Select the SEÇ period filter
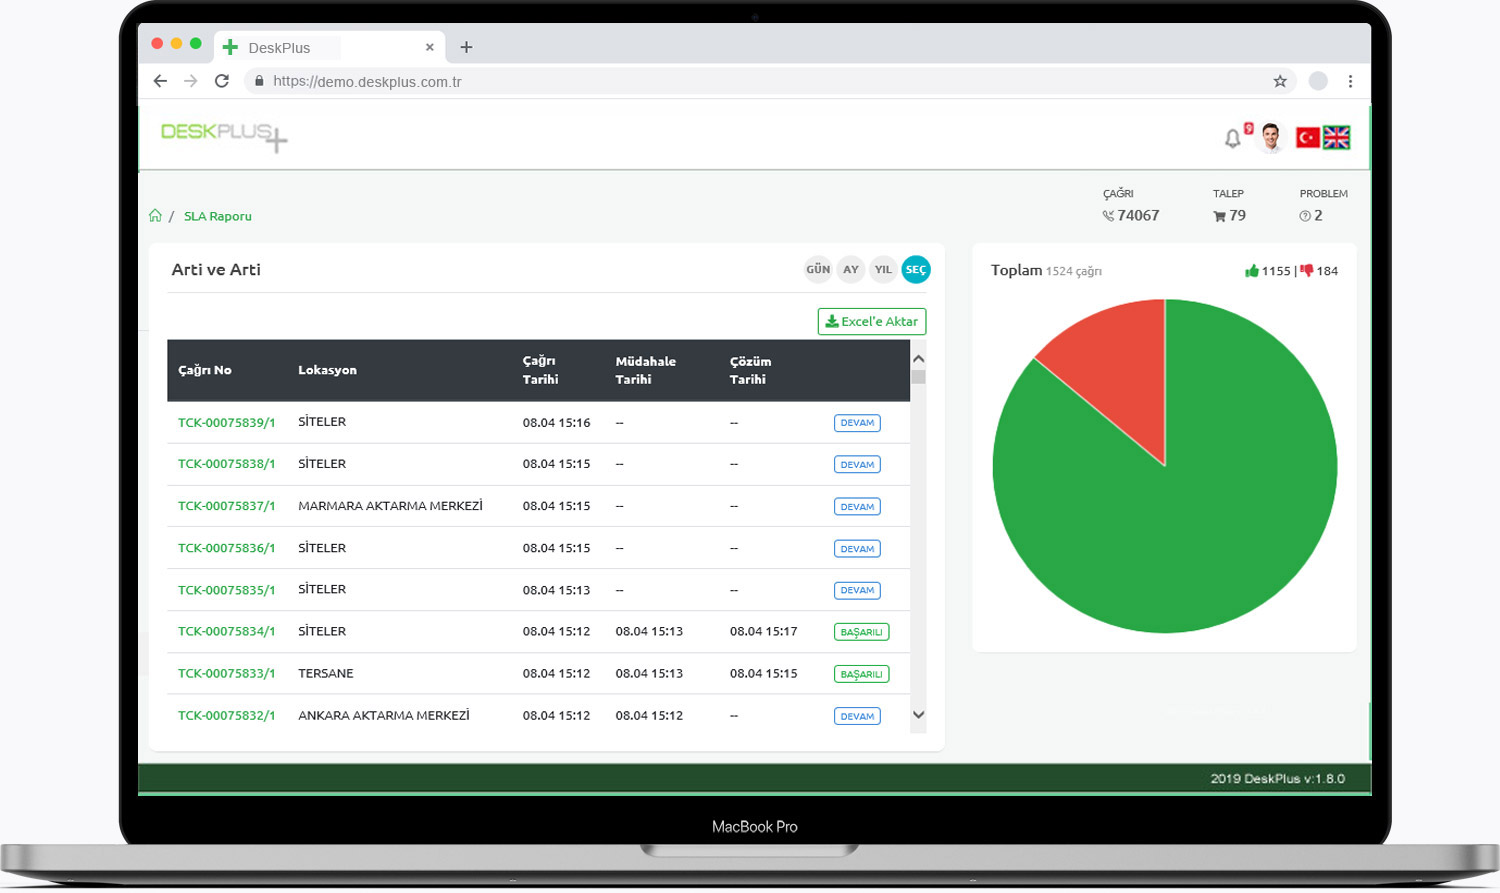The height and width of the screenshot is (893, 1500). (916, 269)
